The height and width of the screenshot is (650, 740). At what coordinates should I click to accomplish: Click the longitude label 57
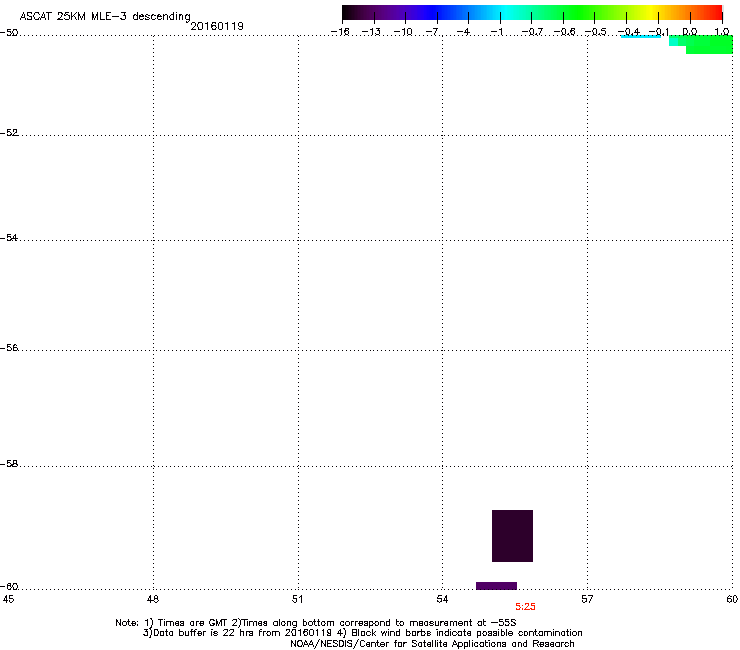(x=587, y=599)
